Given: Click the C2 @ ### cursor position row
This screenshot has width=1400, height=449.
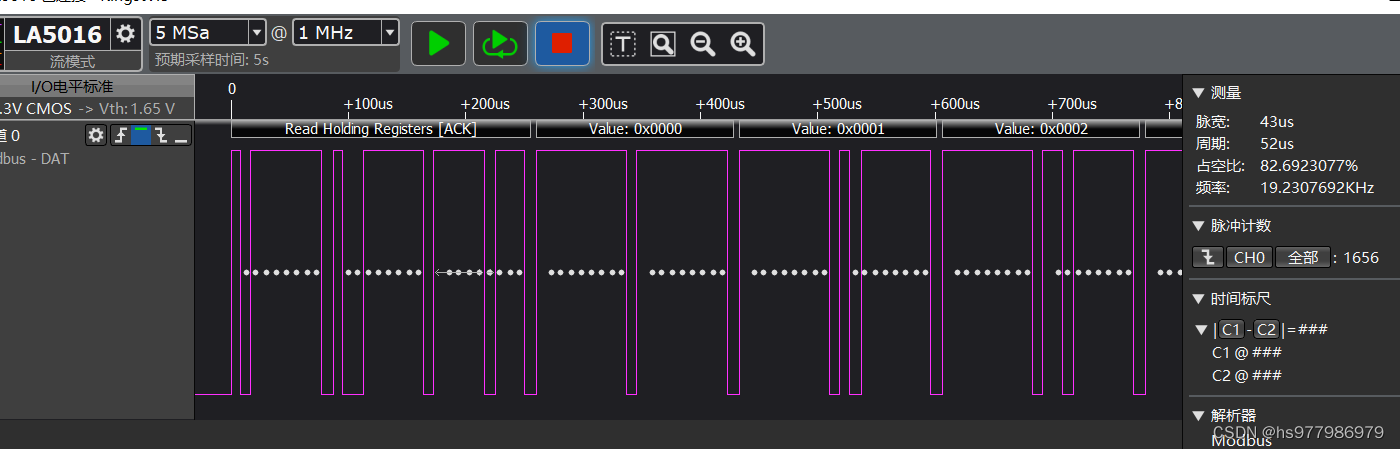Looking at the screenshot, I should pos(1247,376).
